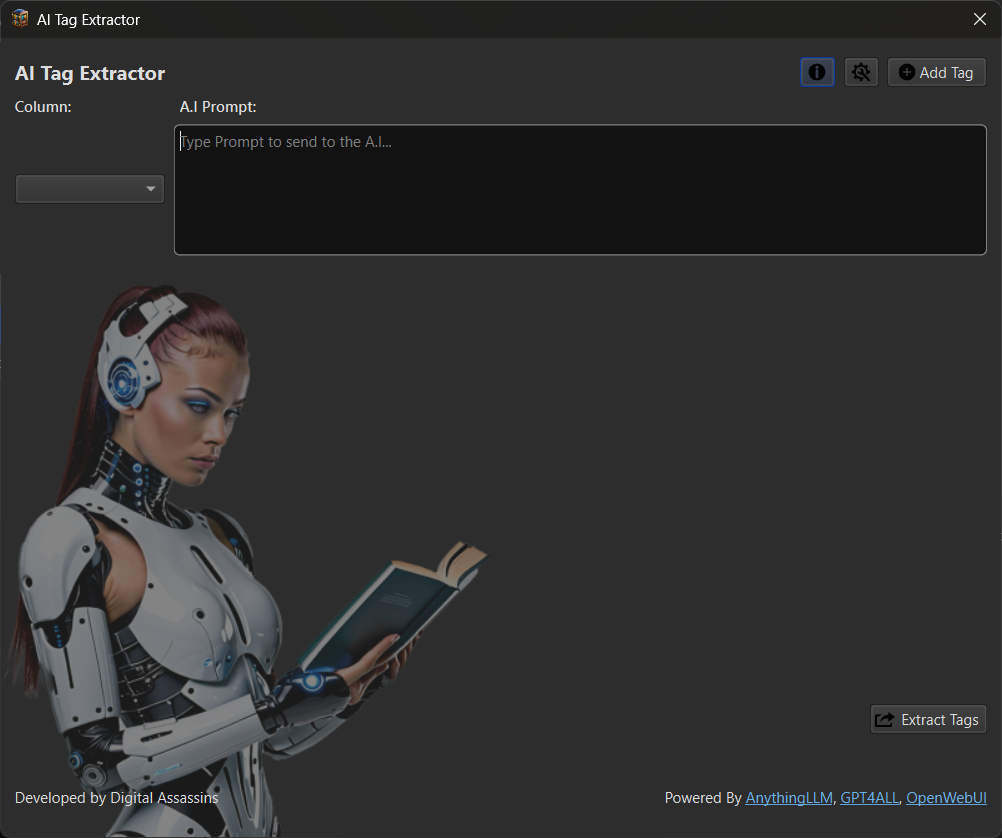
Task: Click the Extract Tags button
Action: point(928,720)
